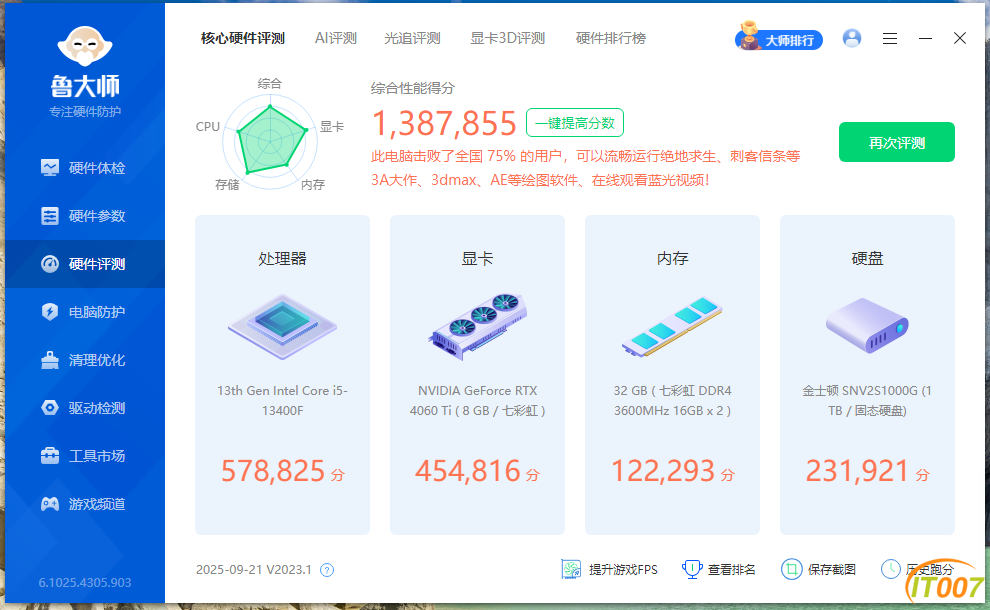Click the 再次评测 green button
Image resolution: width=990 pixels, height=610 pixels.
click(897, 142)
